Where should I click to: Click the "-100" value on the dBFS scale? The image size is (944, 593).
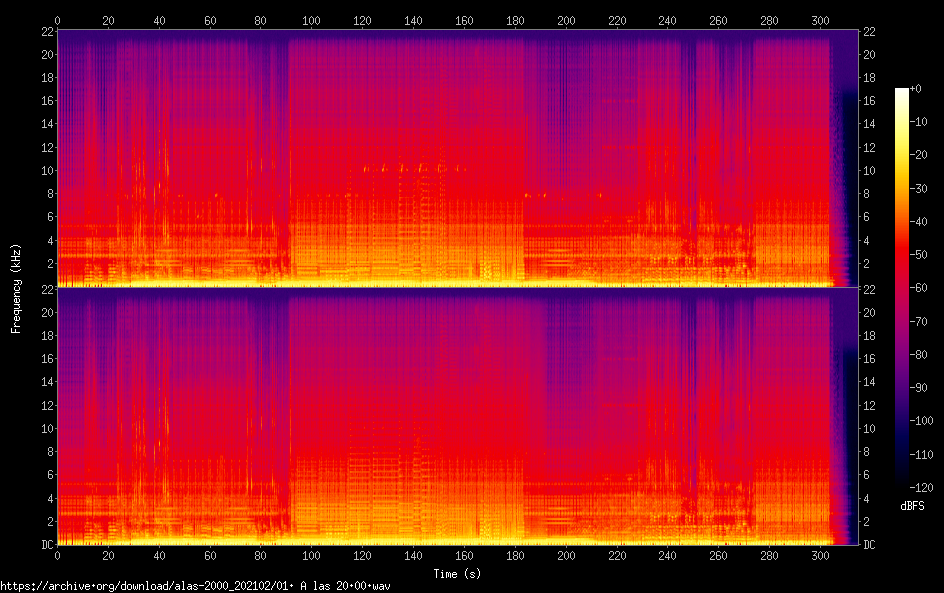921,421
